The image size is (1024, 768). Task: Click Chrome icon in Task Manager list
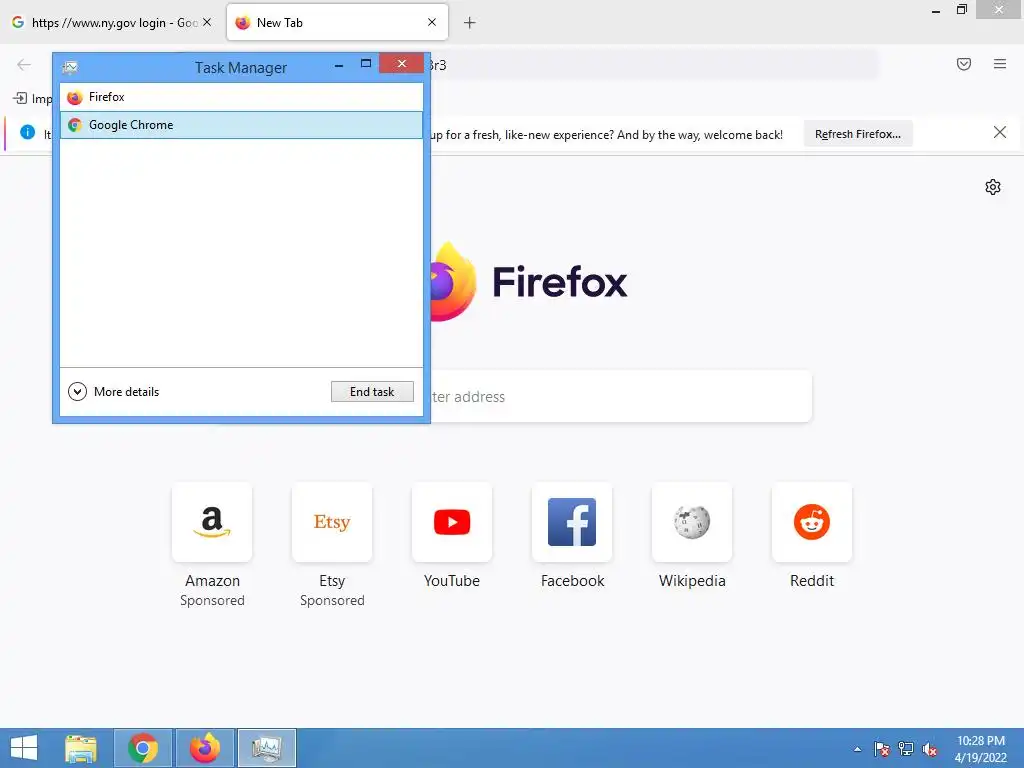(x=75, y=125)
